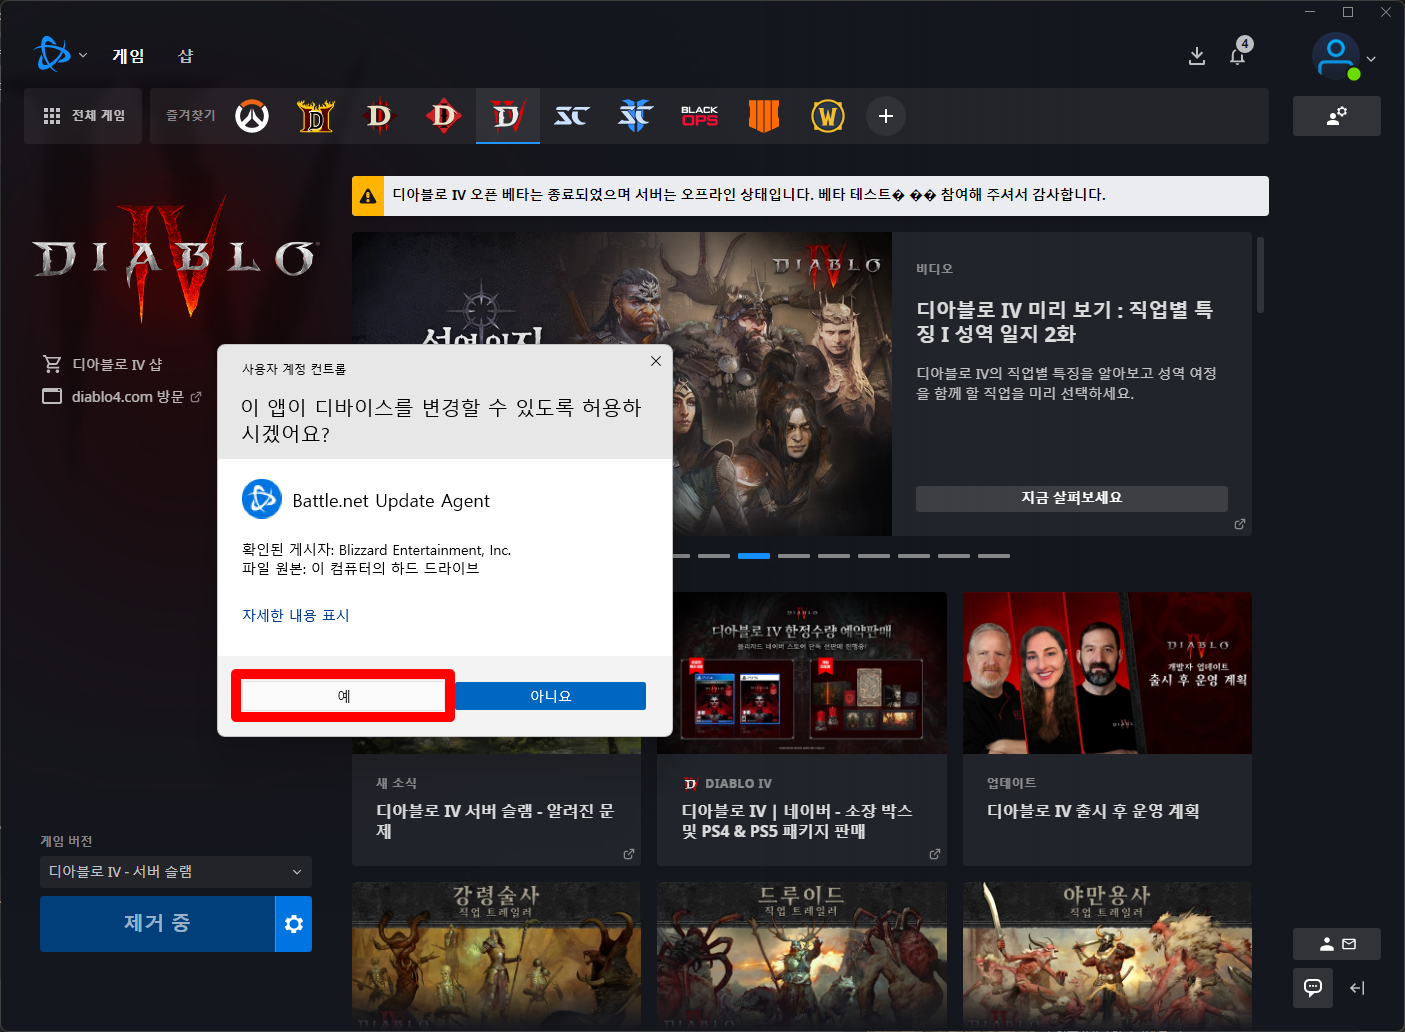The height and width of the screenshot is (1032, 1405).
Task: Select the last carousel indicator dash
Action: point(994,556)
